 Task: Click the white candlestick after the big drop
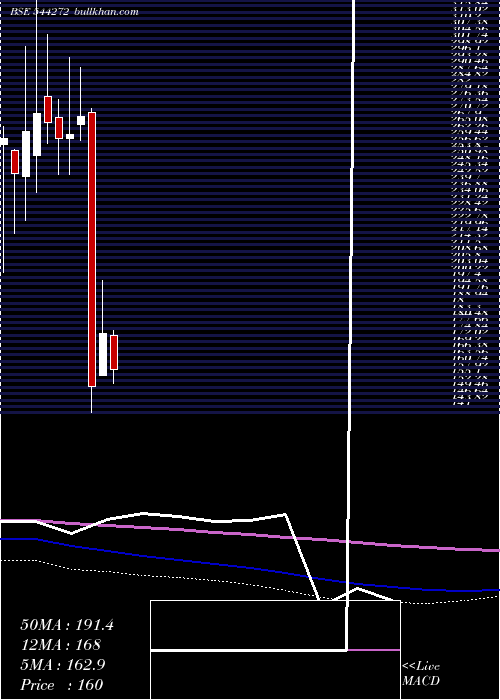click(103, 354)
